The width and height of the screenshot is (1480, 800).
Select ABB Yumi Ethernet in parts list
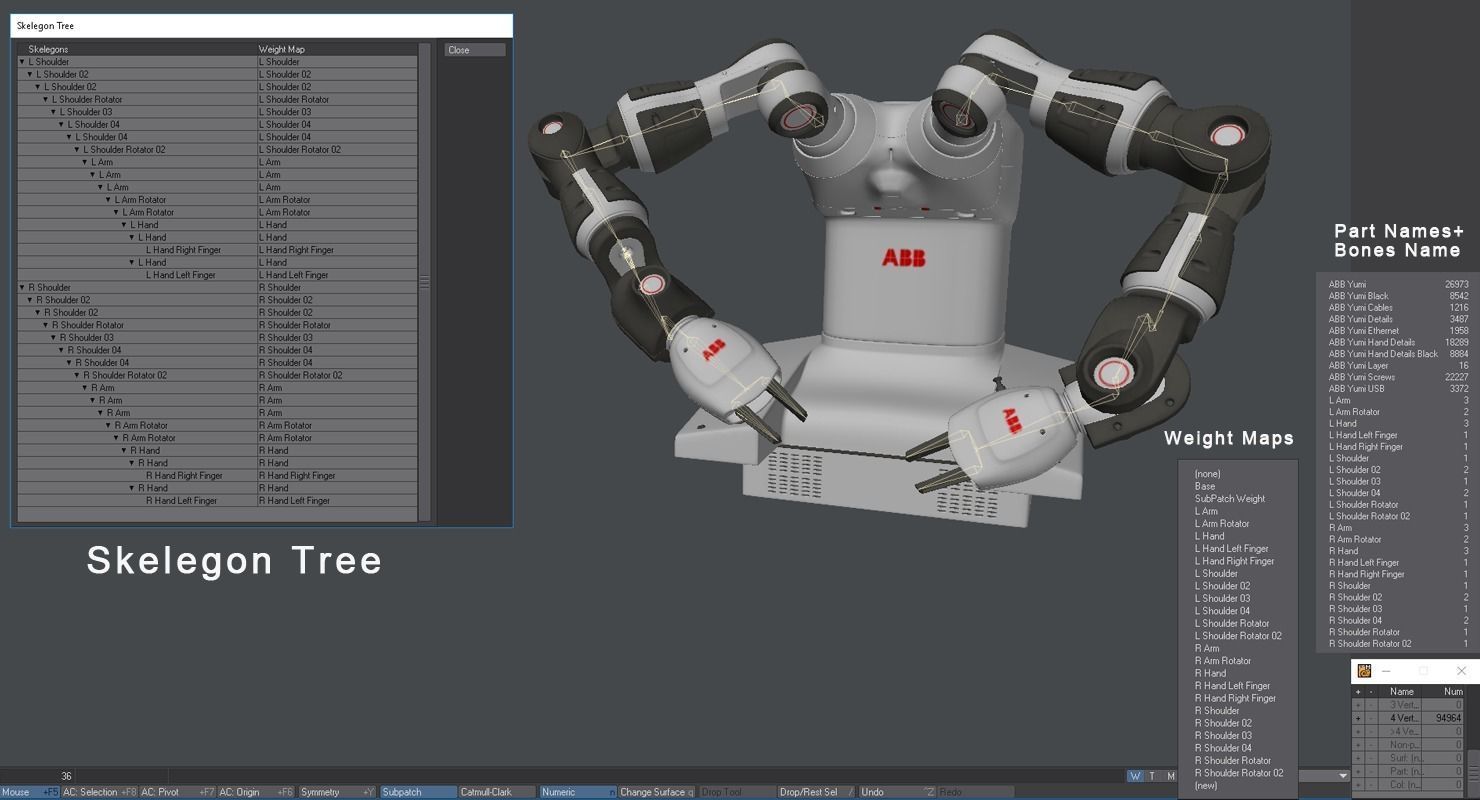pyautogui.click(x=1398, y=331)
